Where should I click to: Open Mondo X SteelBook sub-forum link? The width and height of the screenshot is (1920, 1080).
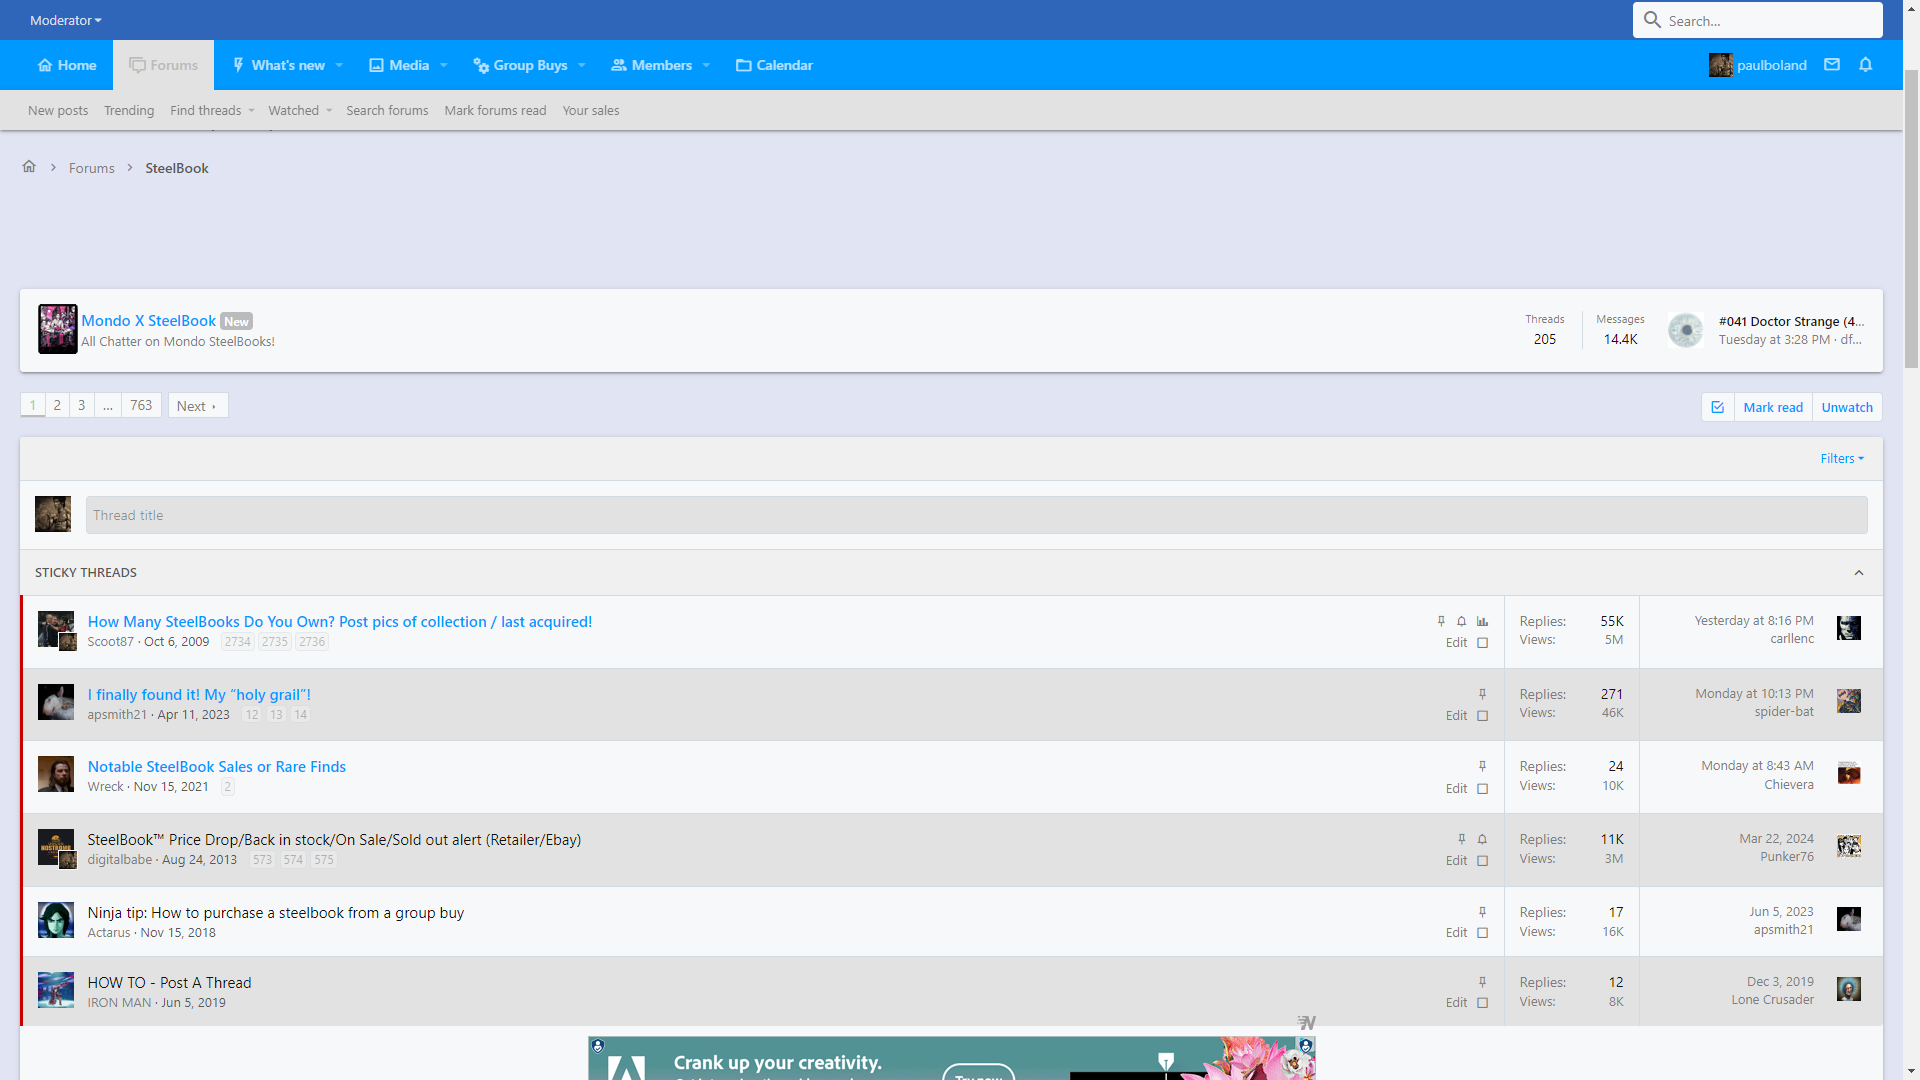click(148, 320)
